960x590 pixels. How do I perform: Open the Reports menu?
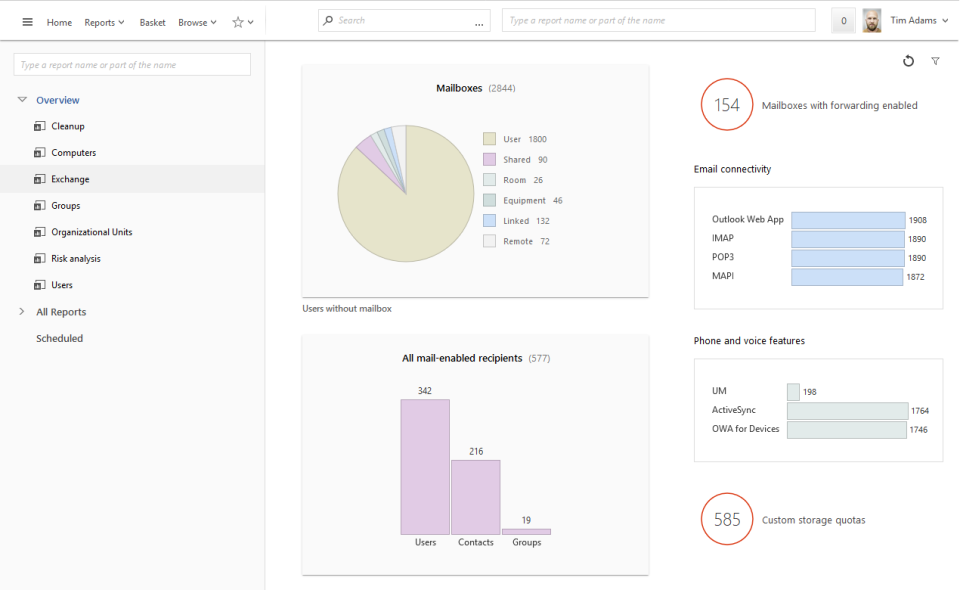pyautogui.click(x=104, y=21)
